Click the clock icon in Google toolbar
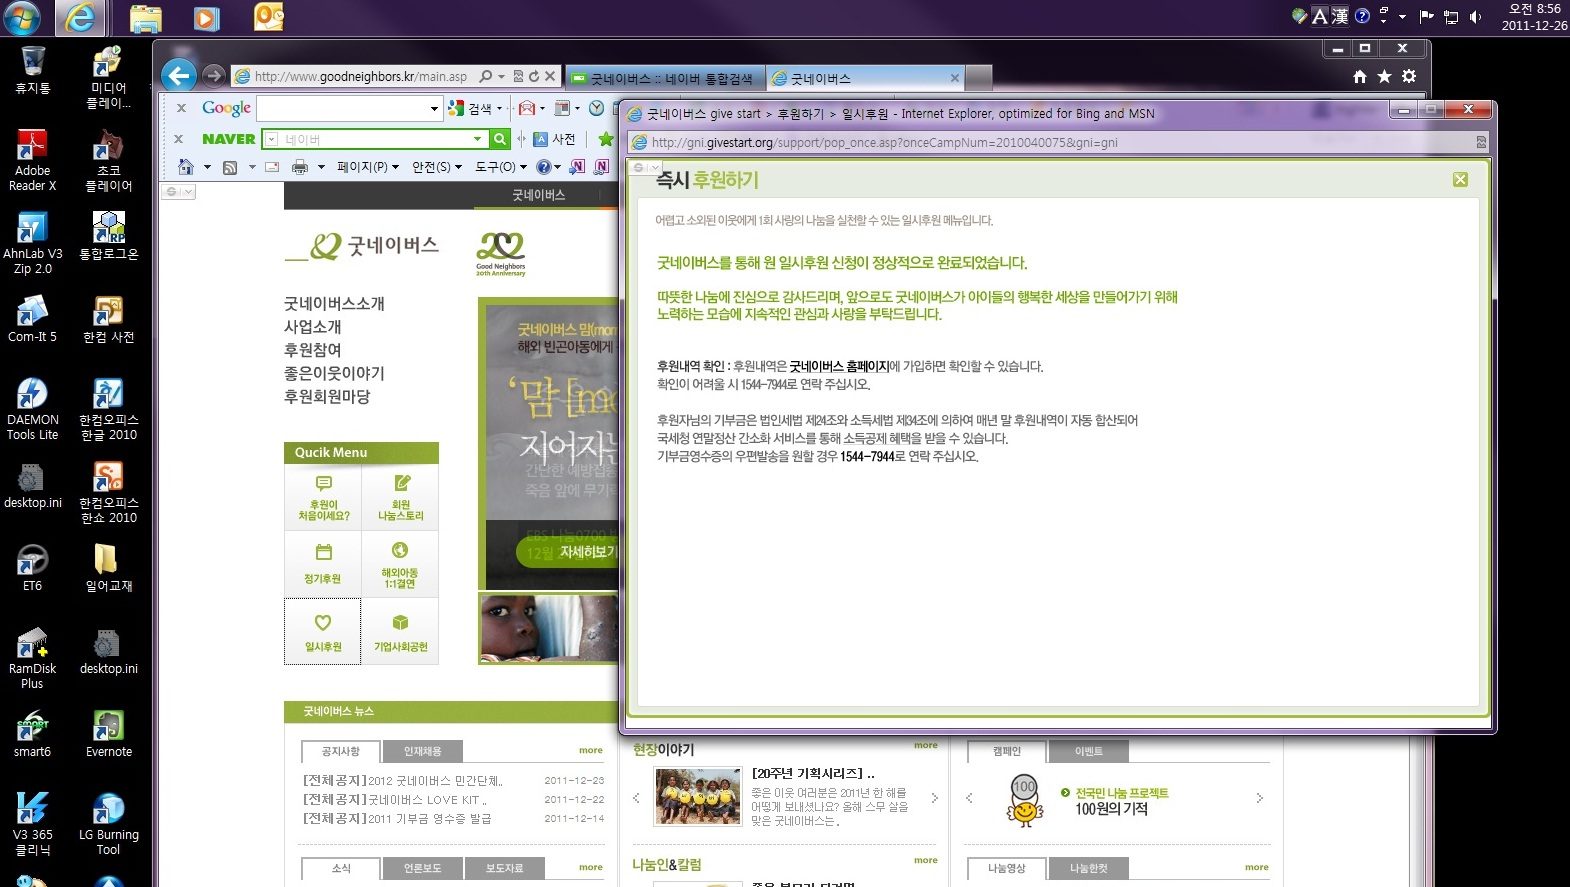 tap(597, 108)
